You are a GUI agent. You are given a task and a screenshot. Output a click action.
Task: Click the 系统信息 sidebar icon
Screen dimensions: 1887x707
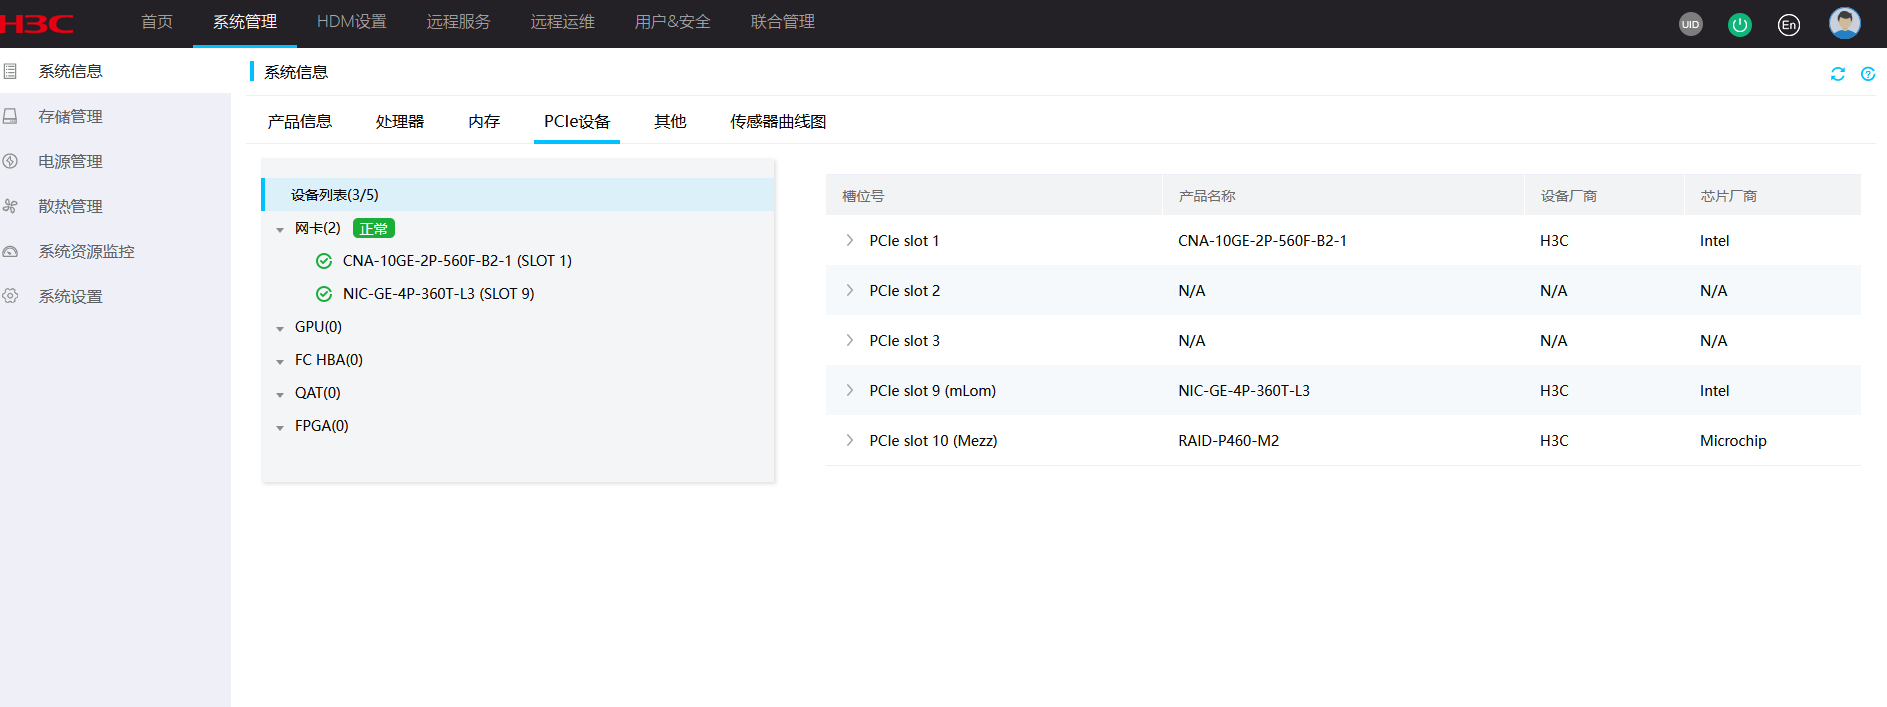[x=10, y=71]
